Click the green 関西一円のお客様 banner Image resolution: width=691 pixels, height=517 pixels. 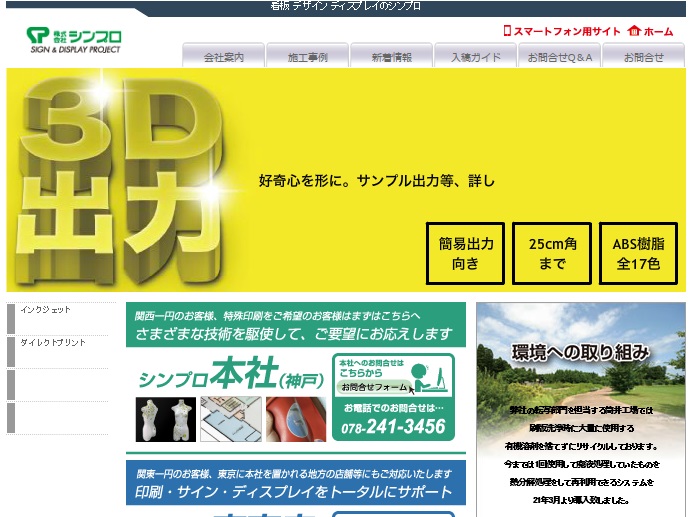point(296,325)
